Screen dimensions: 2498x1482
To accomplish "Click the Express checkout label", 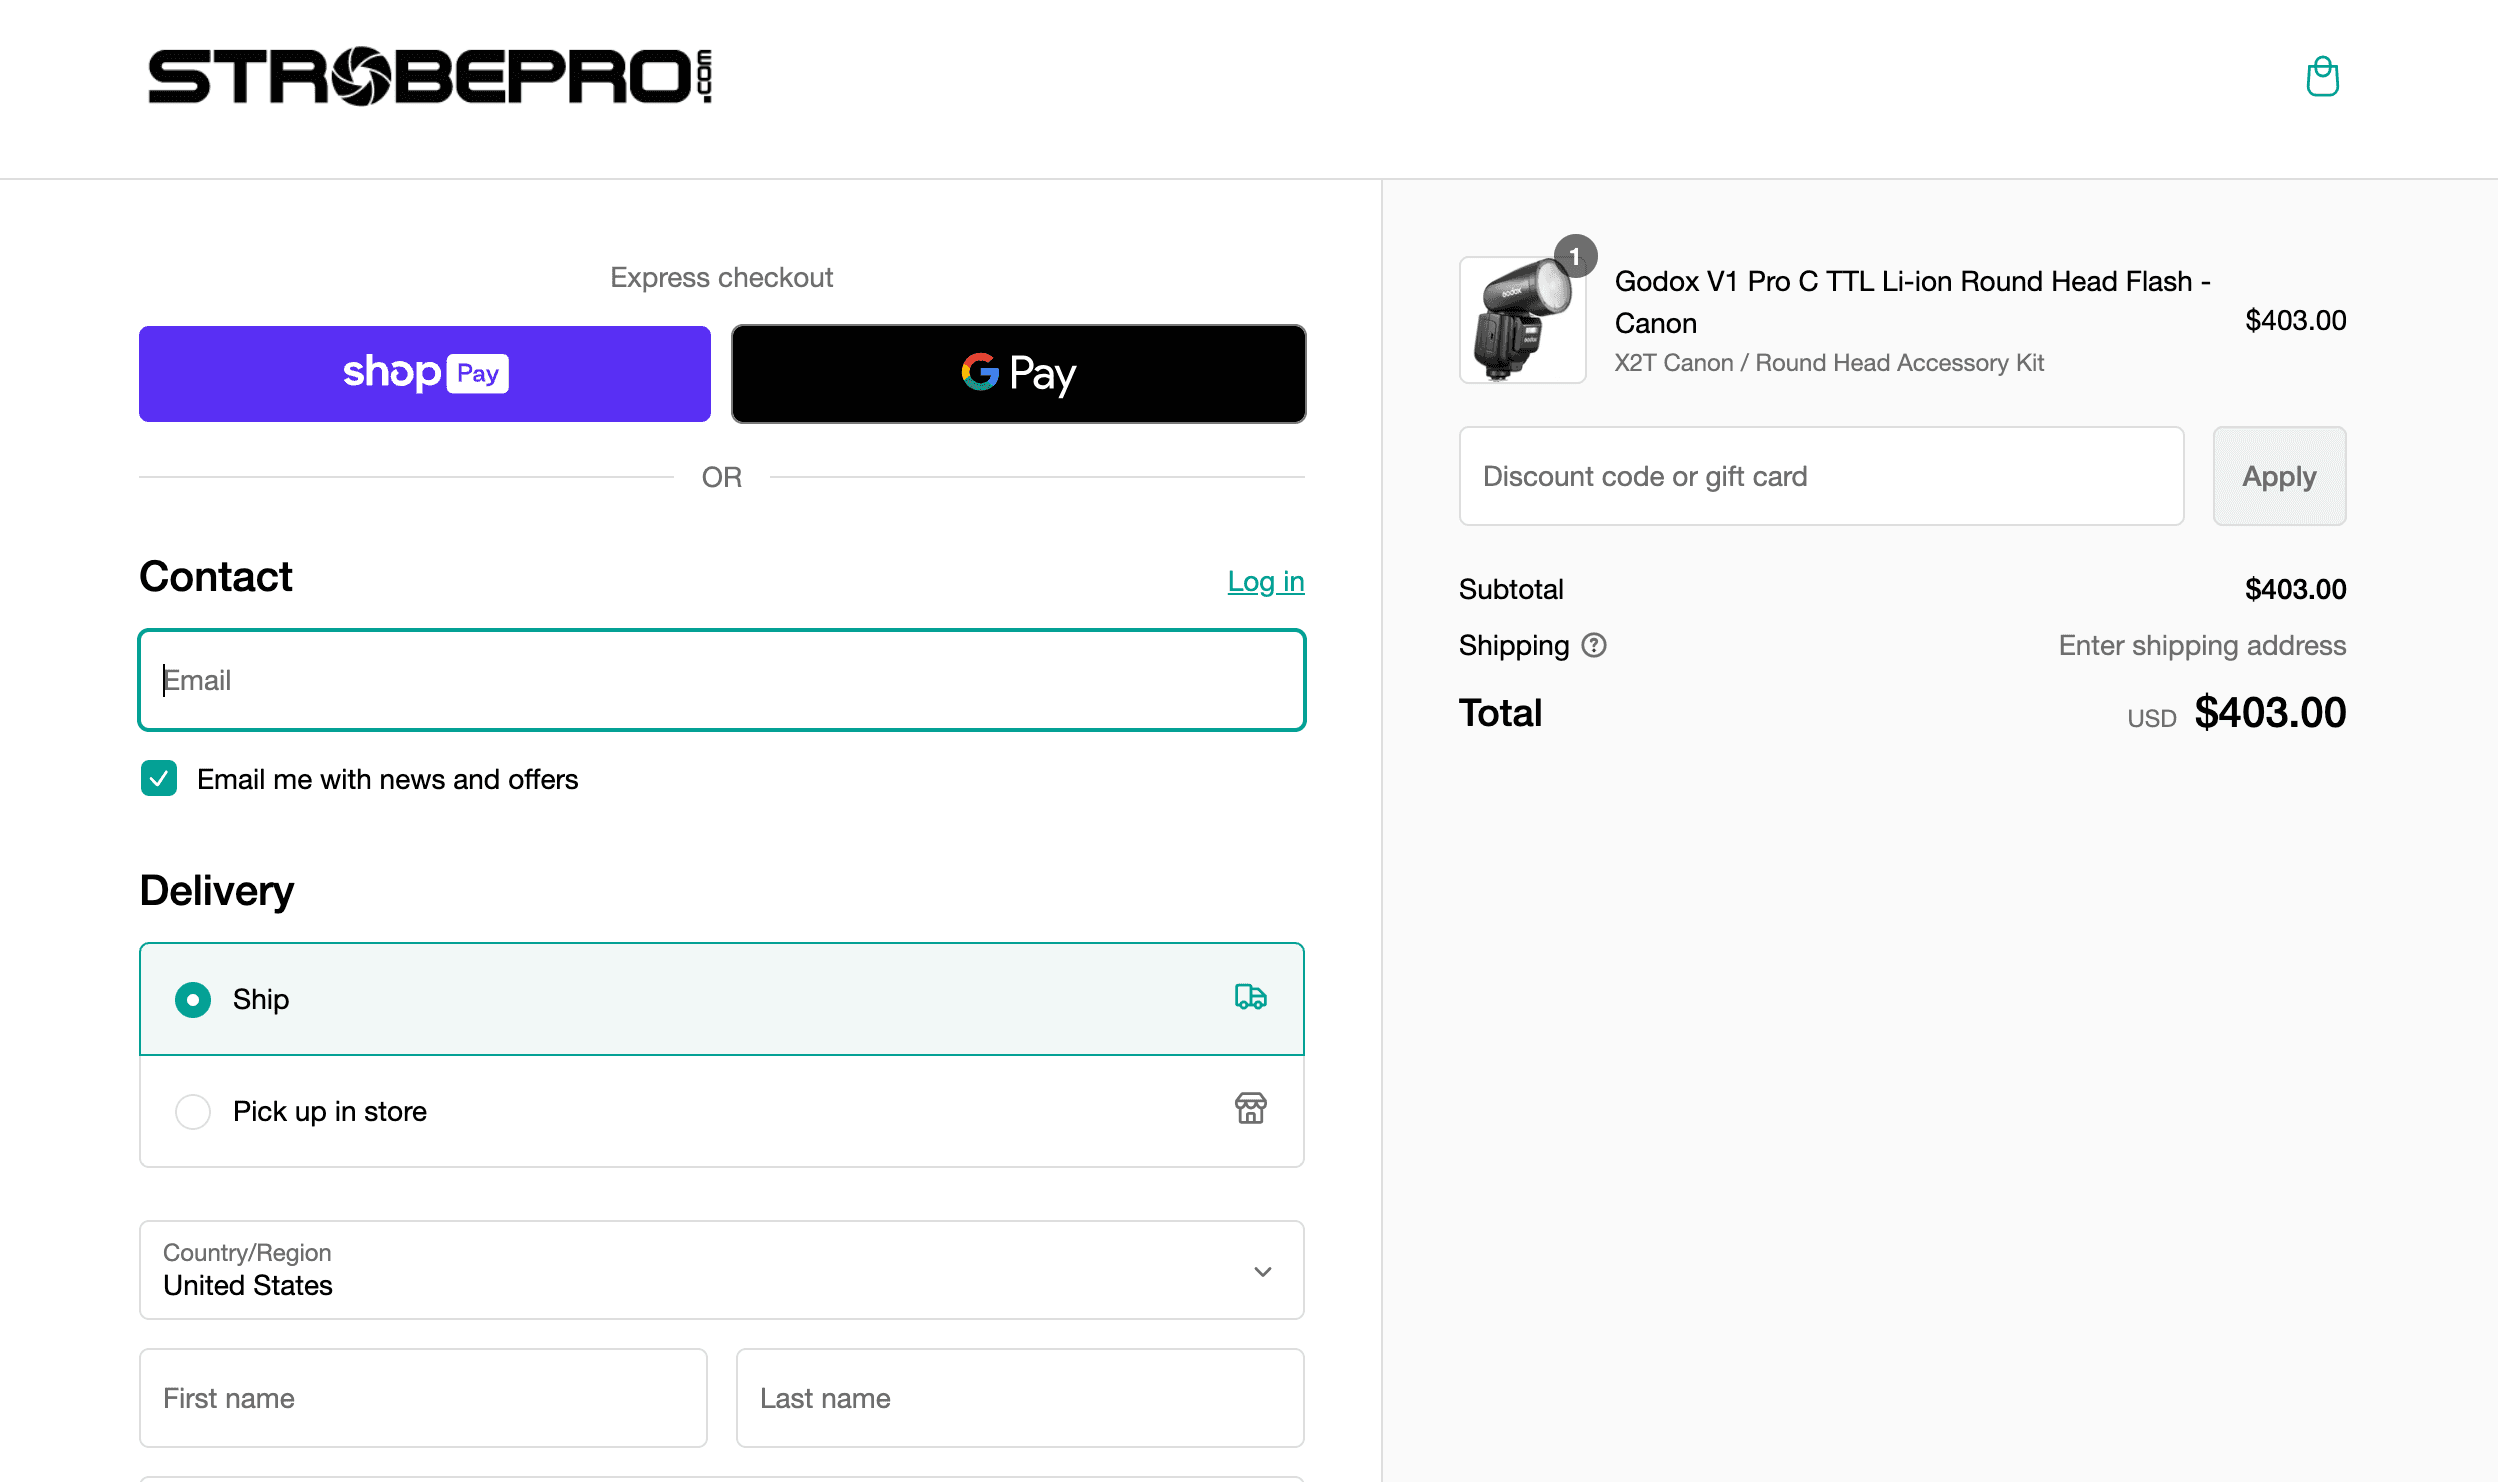I will tap(722, 277).
